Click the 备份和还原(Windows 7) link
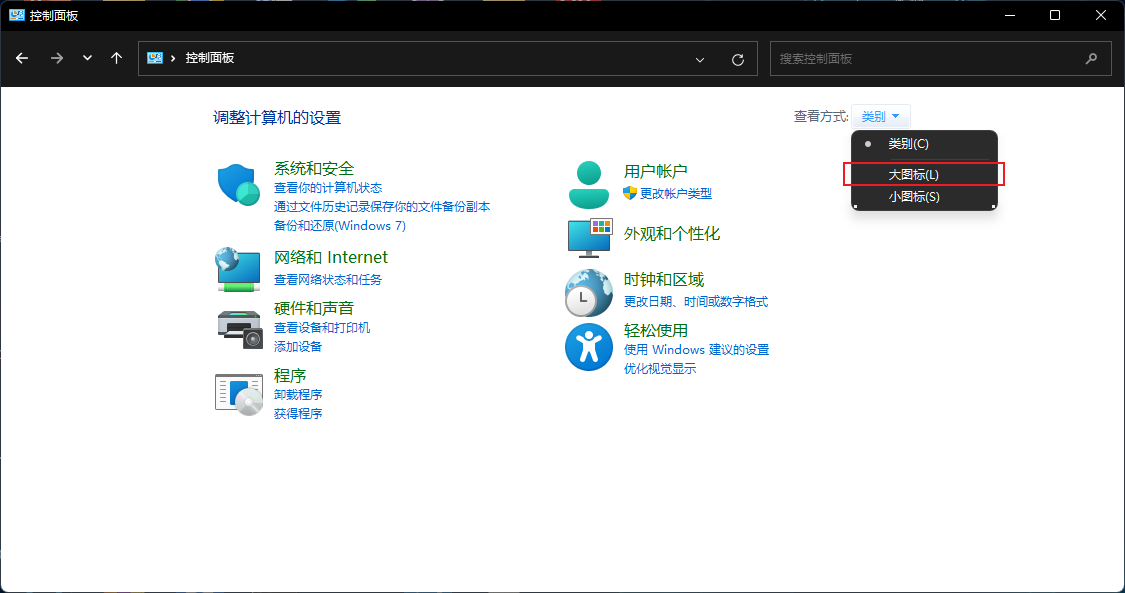 point(339,226)
